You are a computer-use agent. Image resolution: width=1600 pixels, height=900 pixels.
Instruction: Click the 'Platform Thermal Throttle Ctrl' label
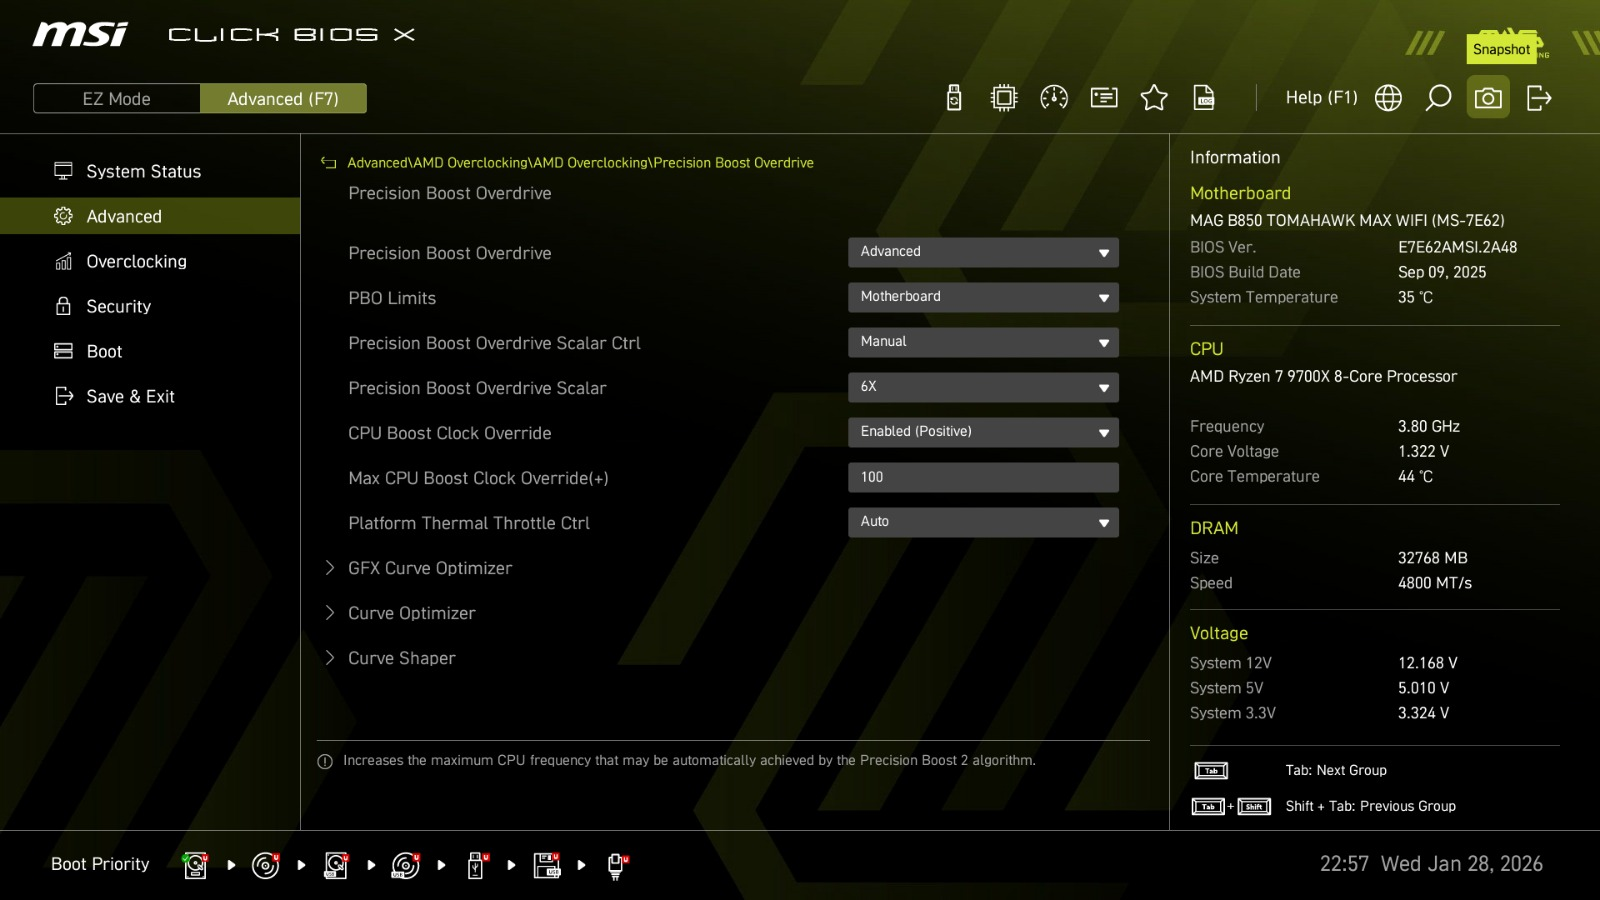(469, 523)
